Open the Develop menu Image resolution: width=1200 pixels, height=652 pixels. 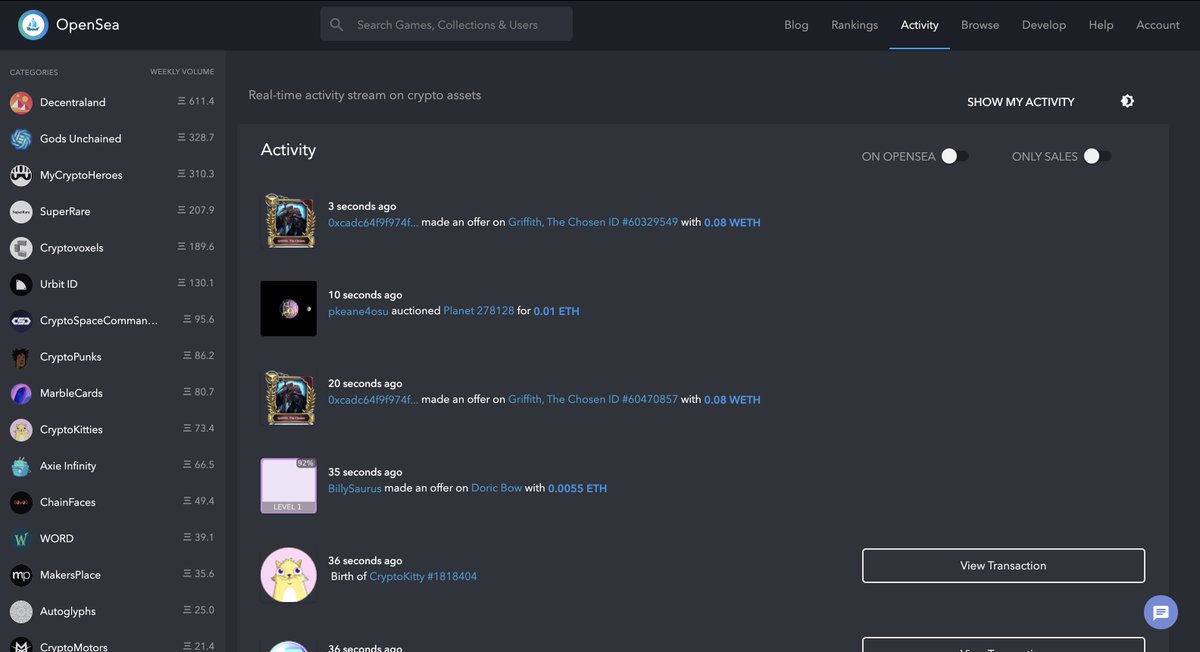(1043, 25)
